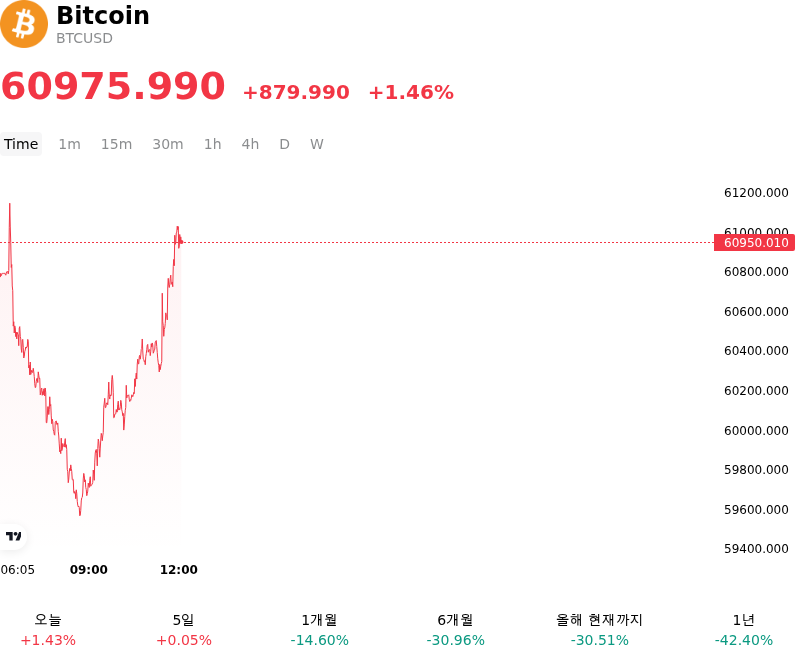Click the 12:00 time axis marker
This screenshot has width=800, height=660.
click(x=179, y=570)
